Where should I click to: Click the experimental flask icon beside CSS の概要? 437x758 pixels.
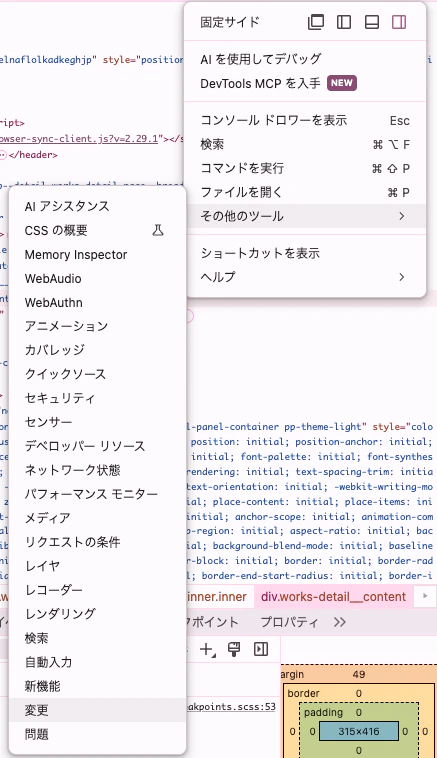(158, 230)
